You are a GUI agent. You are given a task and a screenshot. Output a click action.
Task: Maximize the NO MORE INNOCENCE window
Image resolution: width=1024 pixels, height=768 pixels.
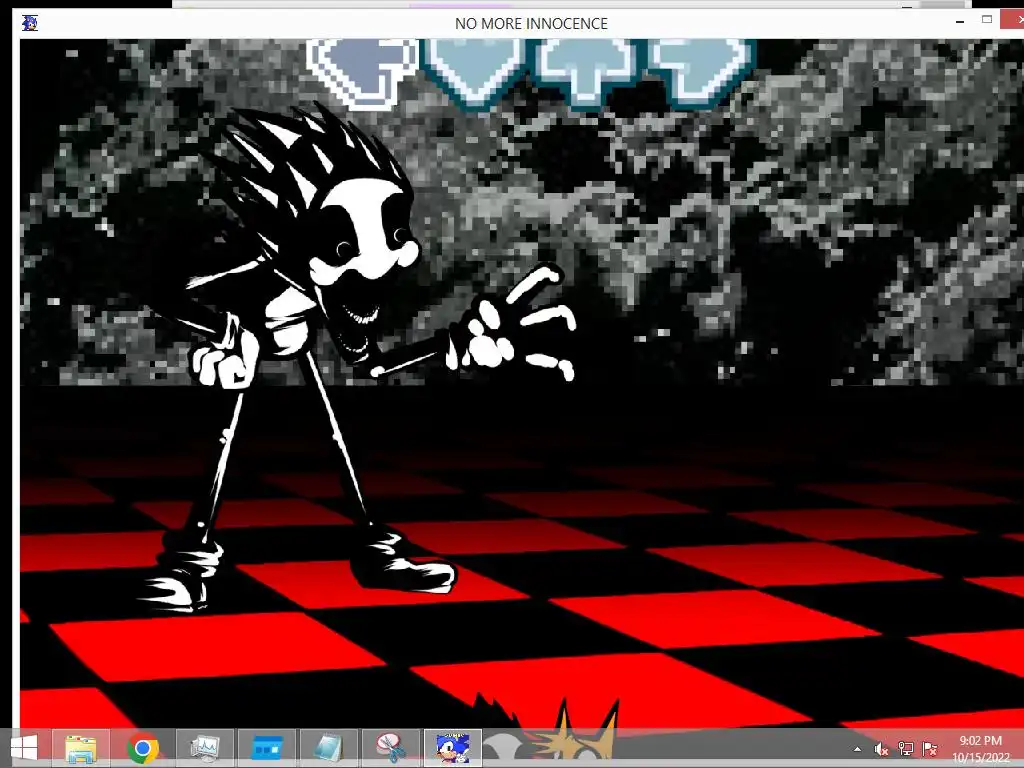987,20
